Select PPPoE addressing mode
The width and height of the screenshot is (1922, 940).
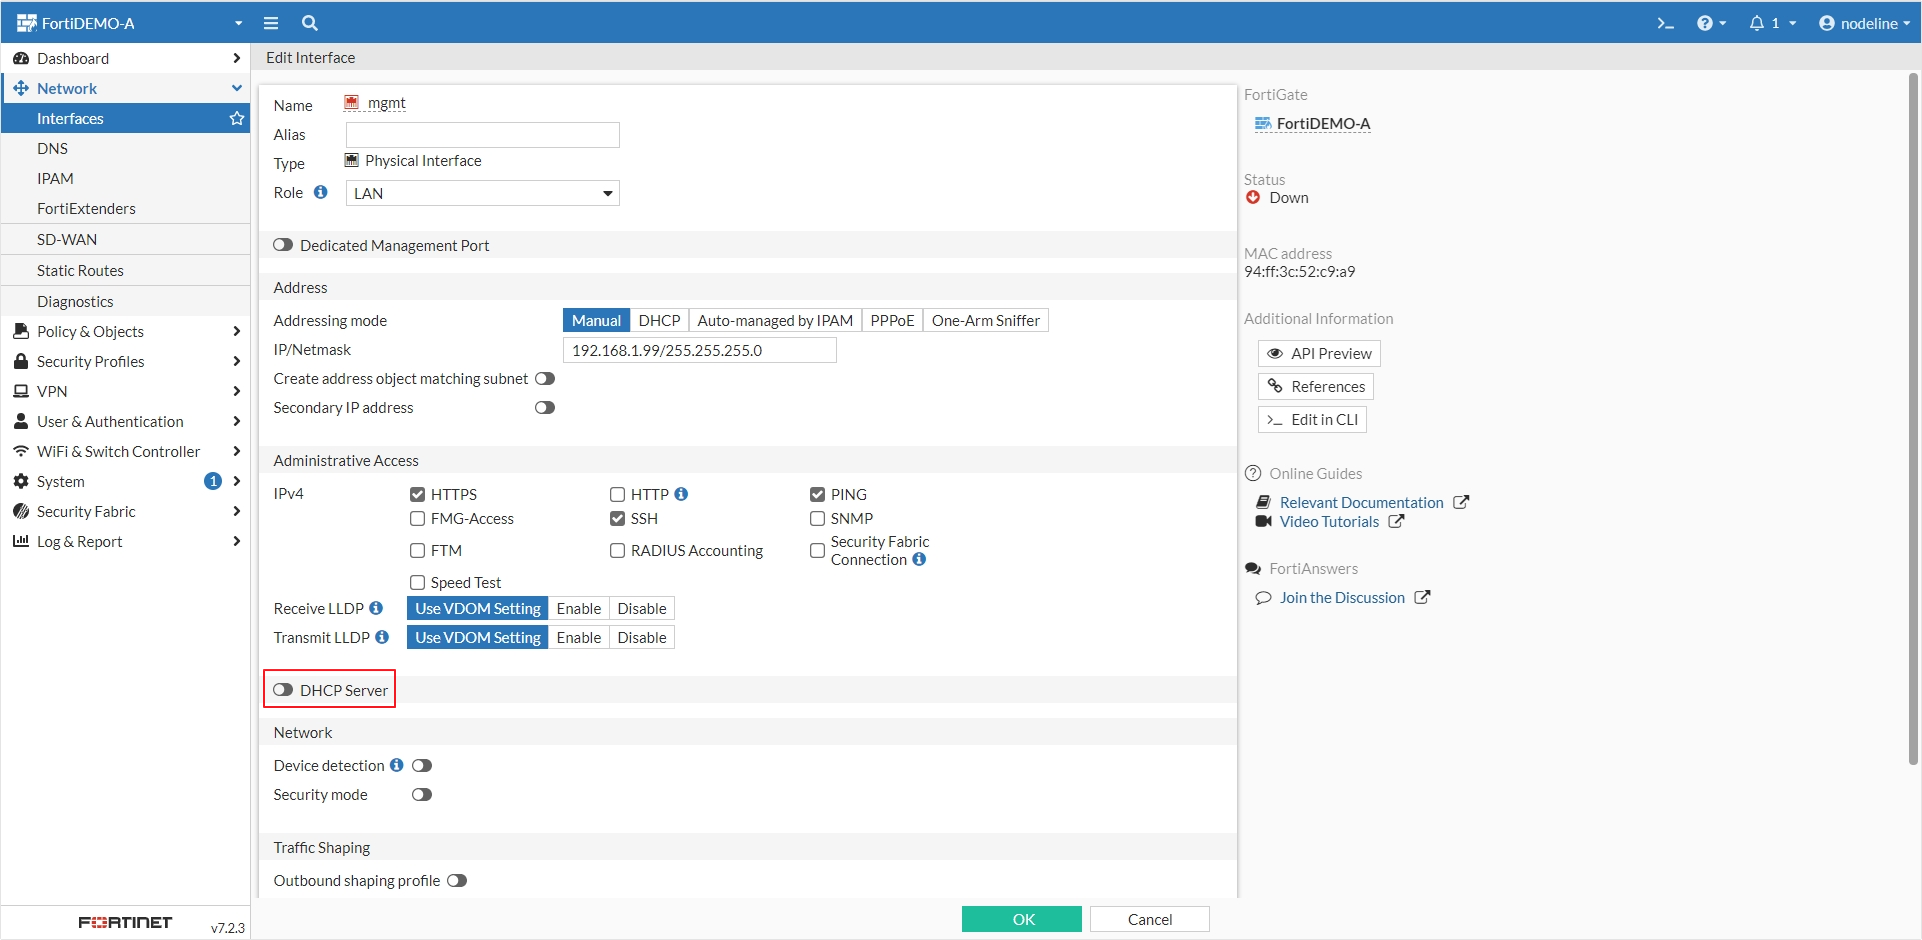pos(892,320)
